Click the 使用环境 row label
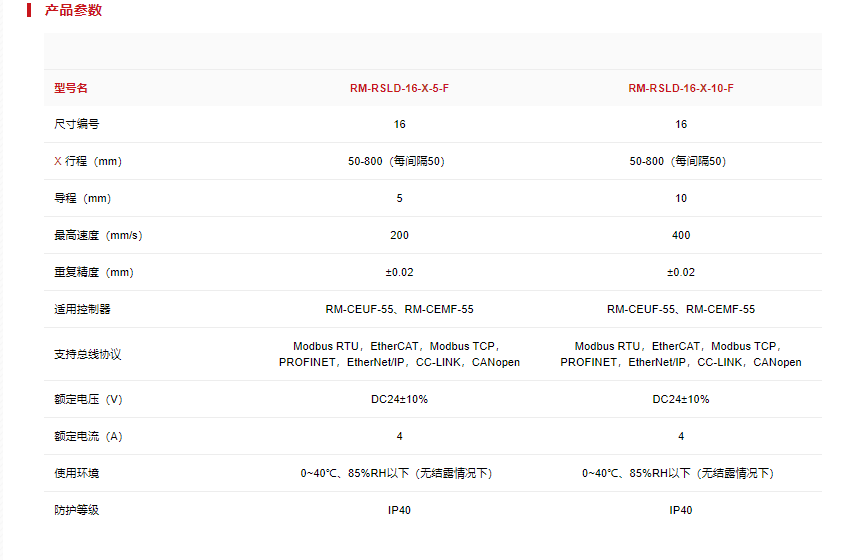Image resolution: width=867 pixels, height=560 pixels. point(76,474)
